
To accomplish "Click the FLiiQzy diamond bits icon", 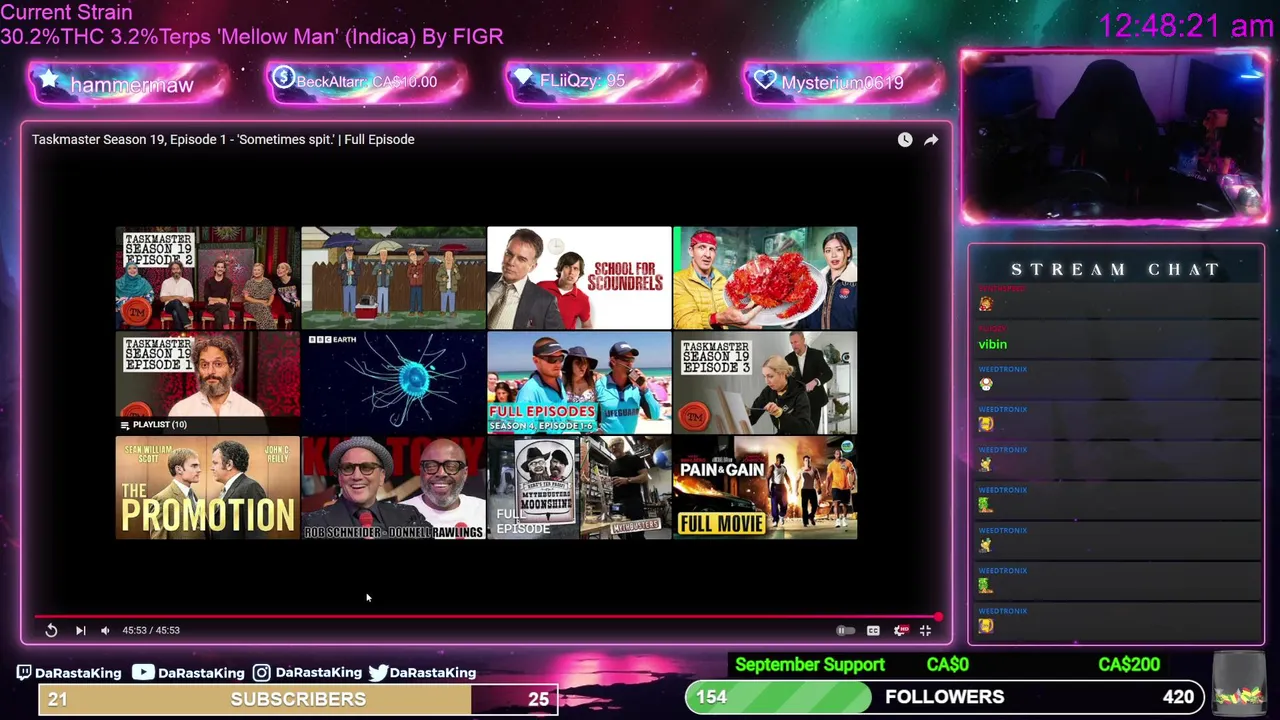I will point(523,79).
